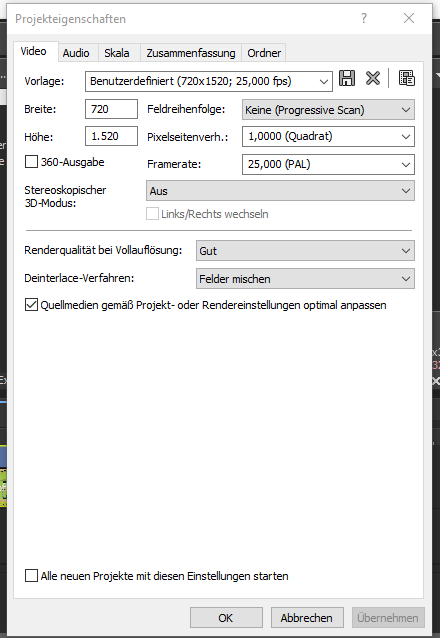
Task: Open the Feldreihenfolge dropdown
Action: (x=328, y=110)
